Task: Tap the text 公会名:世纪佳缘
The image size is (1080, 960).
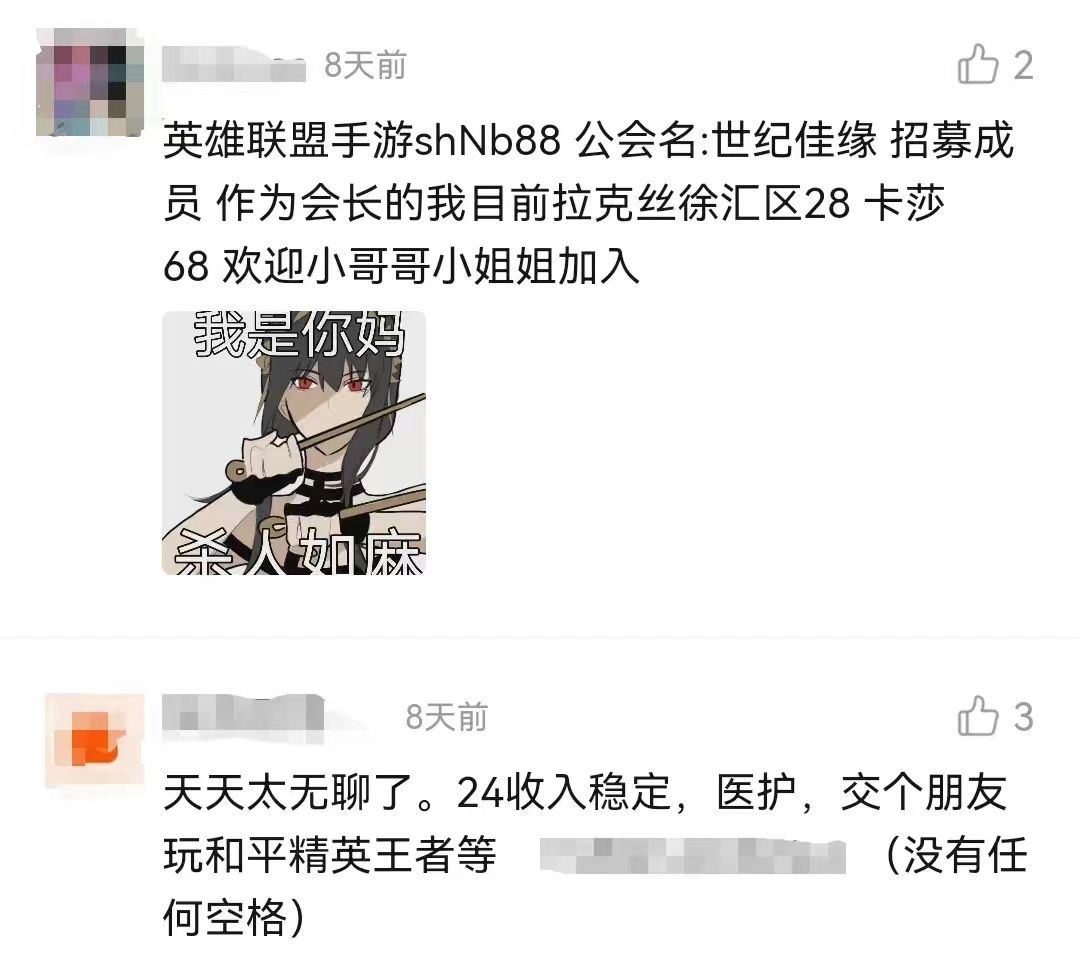Action: tap(727, 140)
